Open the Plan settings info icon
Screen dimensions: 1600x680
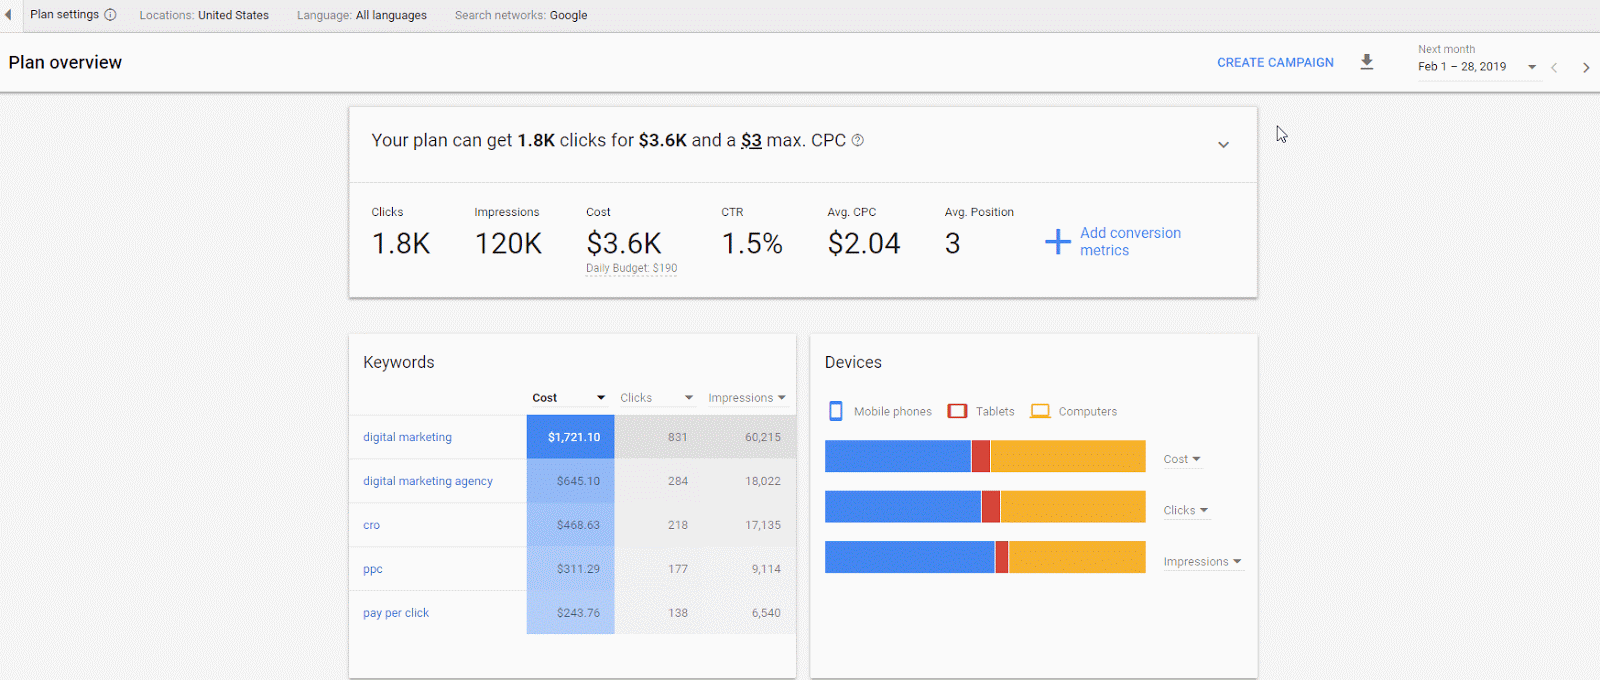(x=111, y=15)
